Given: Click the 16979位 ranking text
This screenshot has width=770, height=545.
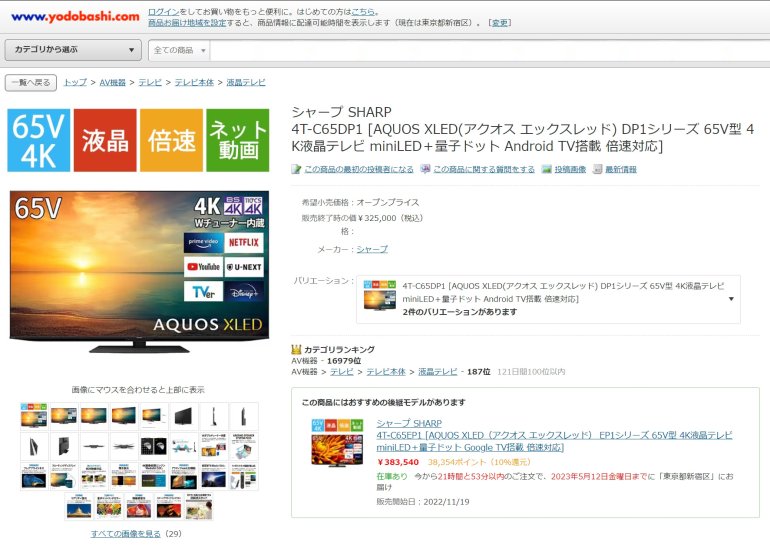Looking at the screenshot, I should click(x=344, y=361).
